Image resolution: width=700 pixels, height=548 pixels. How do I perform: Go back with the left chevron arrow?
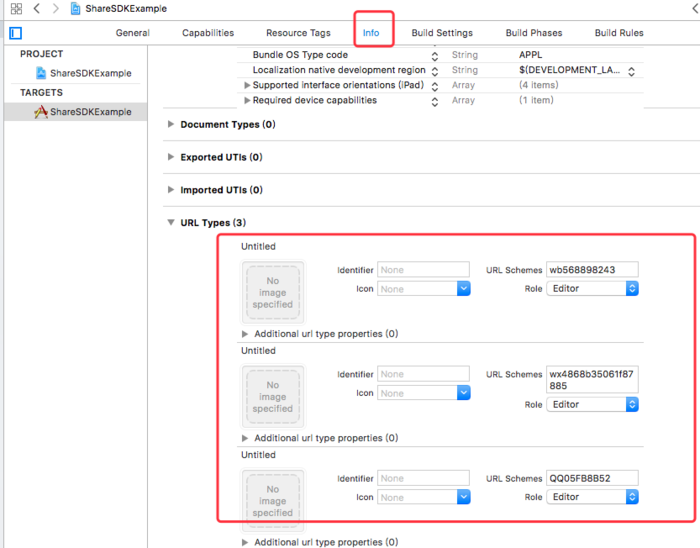coord(37,8)
